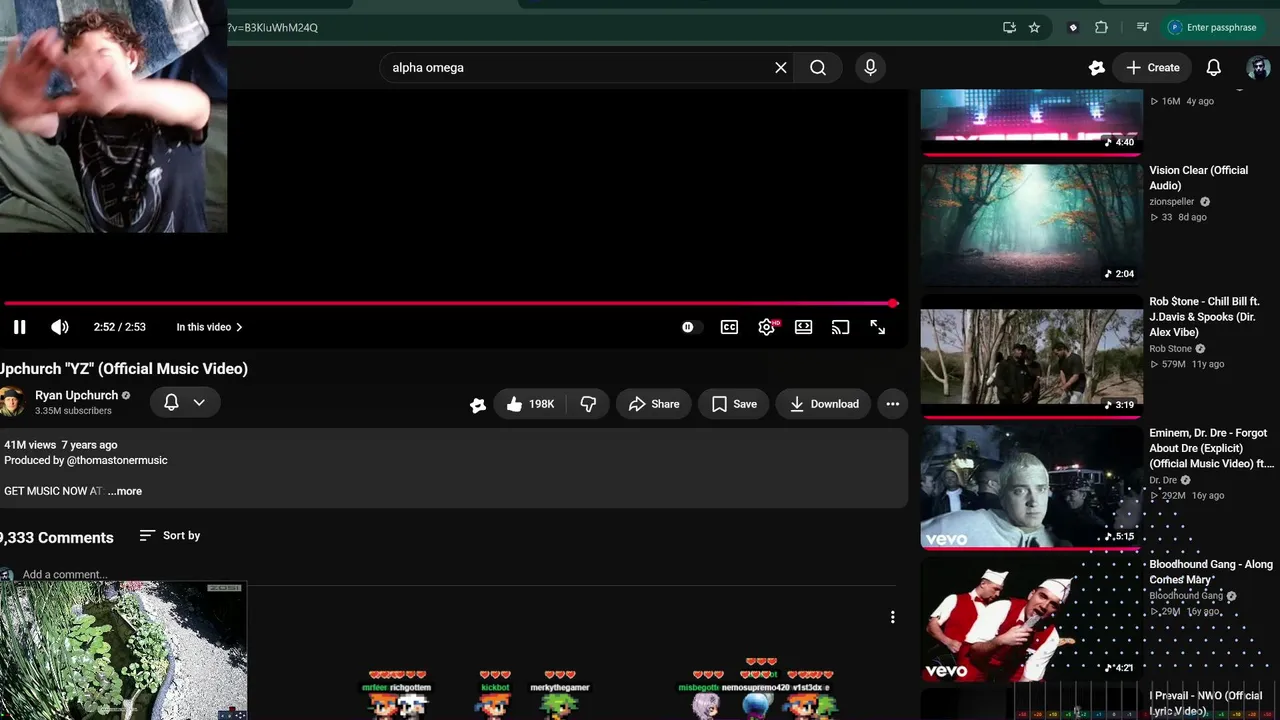Open the zionspeller channel
This screenshot has width=1280, height=720.
point(1172,202)
